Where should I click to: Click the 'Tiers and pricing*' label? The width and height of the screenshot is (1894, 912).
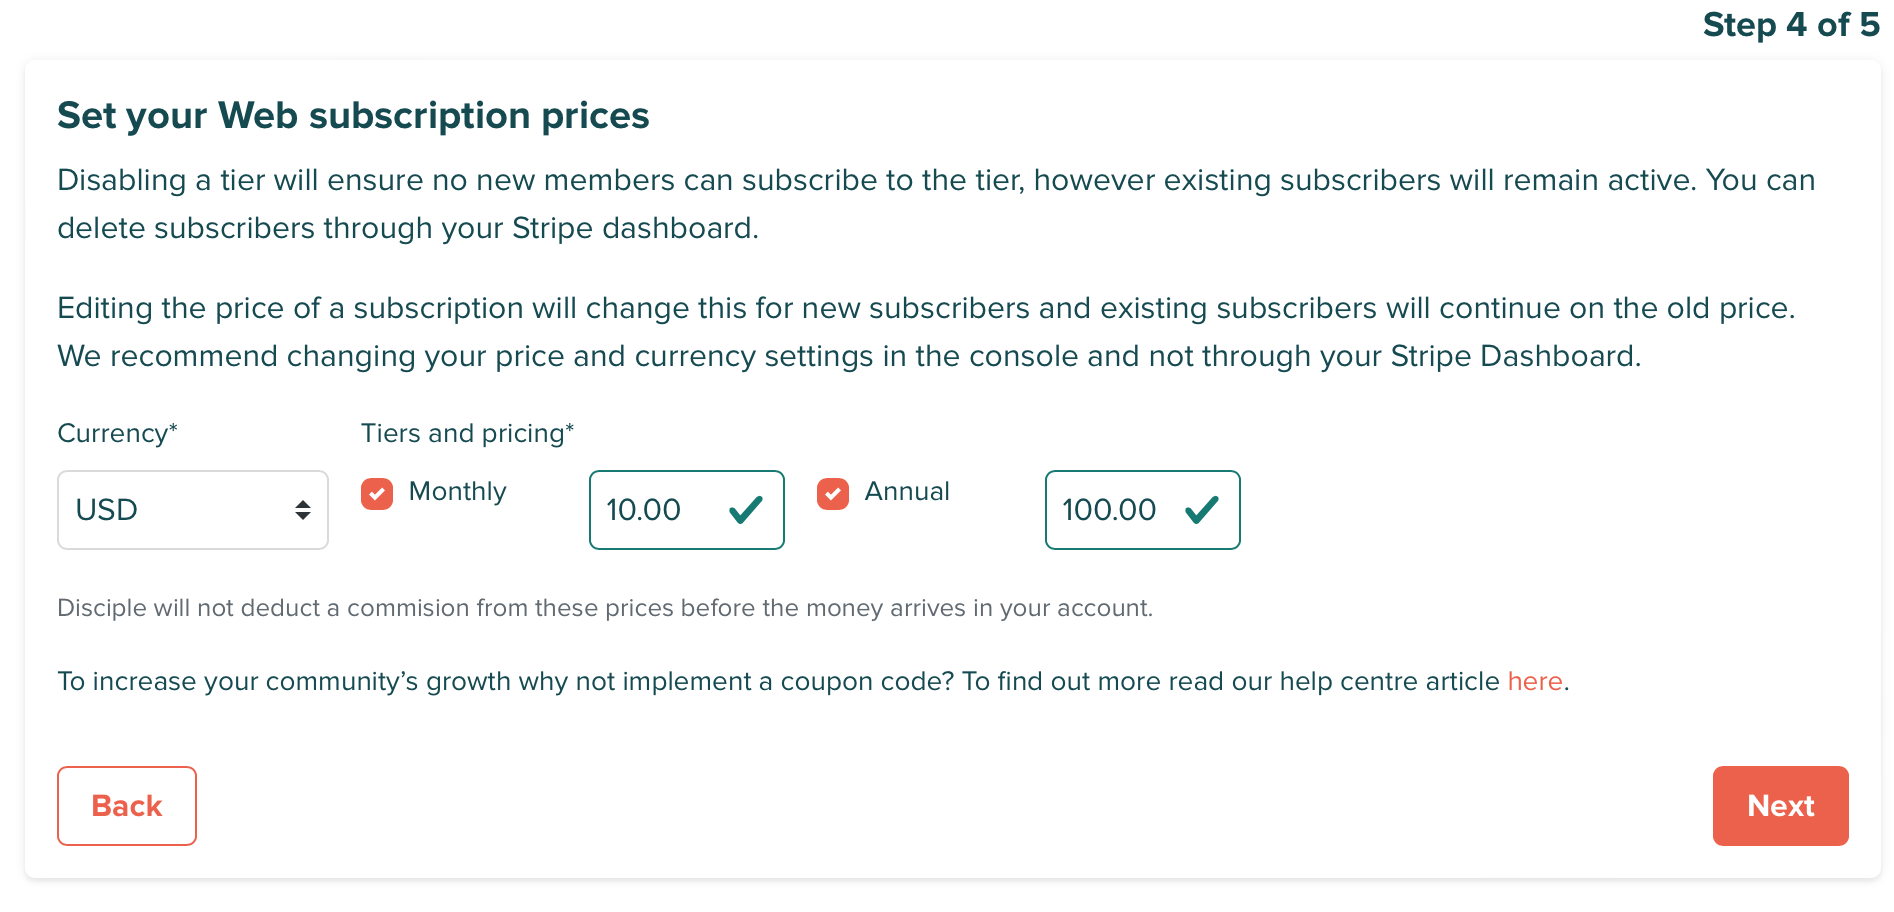point(467,433)
